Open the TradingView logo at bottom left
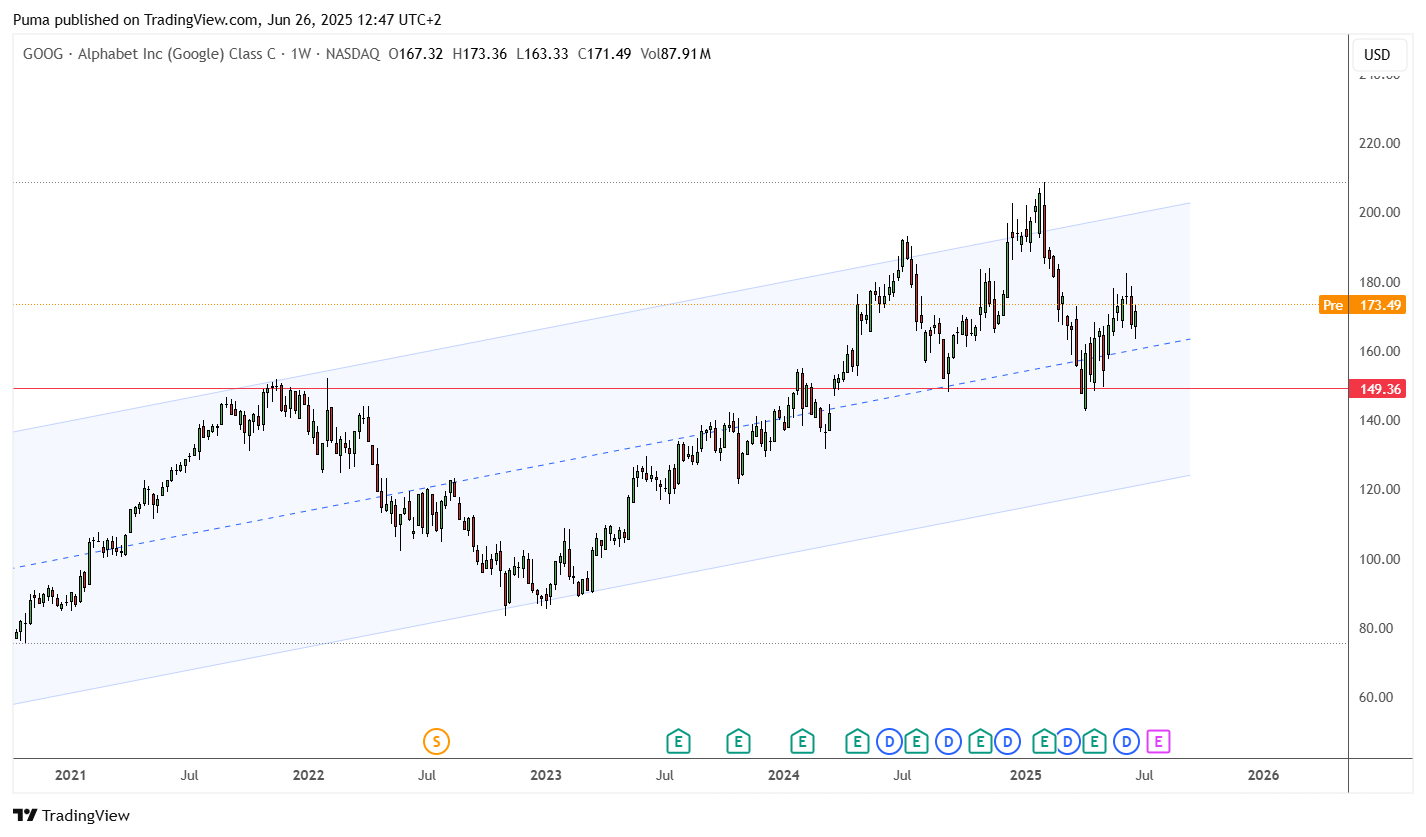This screenshot has height=837, width=1426. coord(72,815)
